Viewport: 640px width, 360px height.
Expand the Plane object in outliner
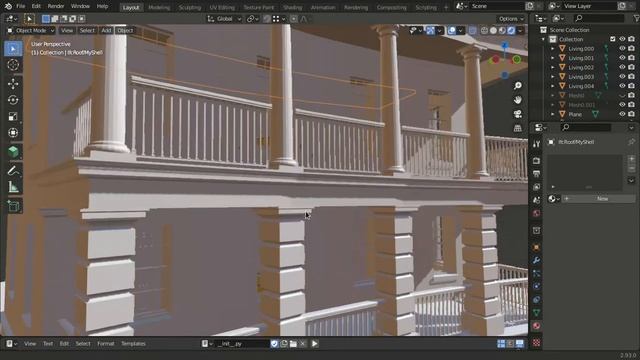(553, 114)
